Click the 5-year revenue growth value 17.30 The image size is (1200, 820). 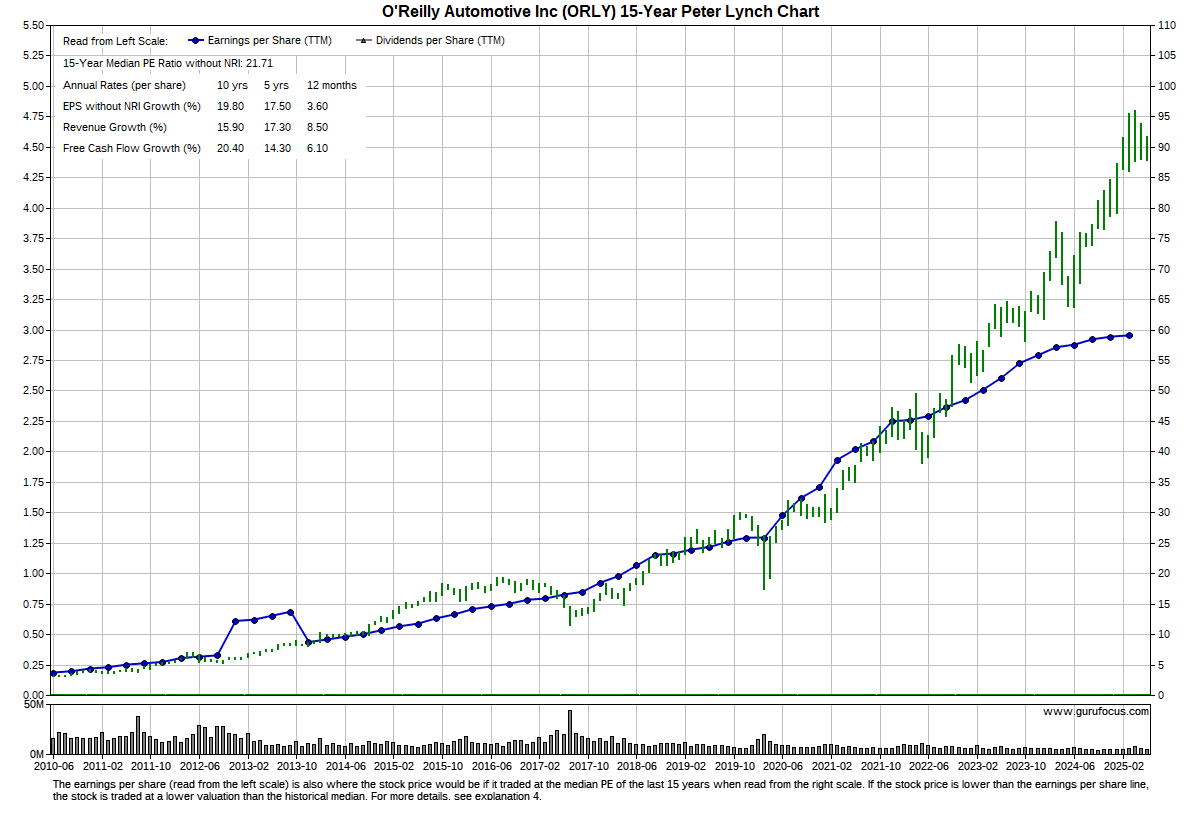point(277,127)
